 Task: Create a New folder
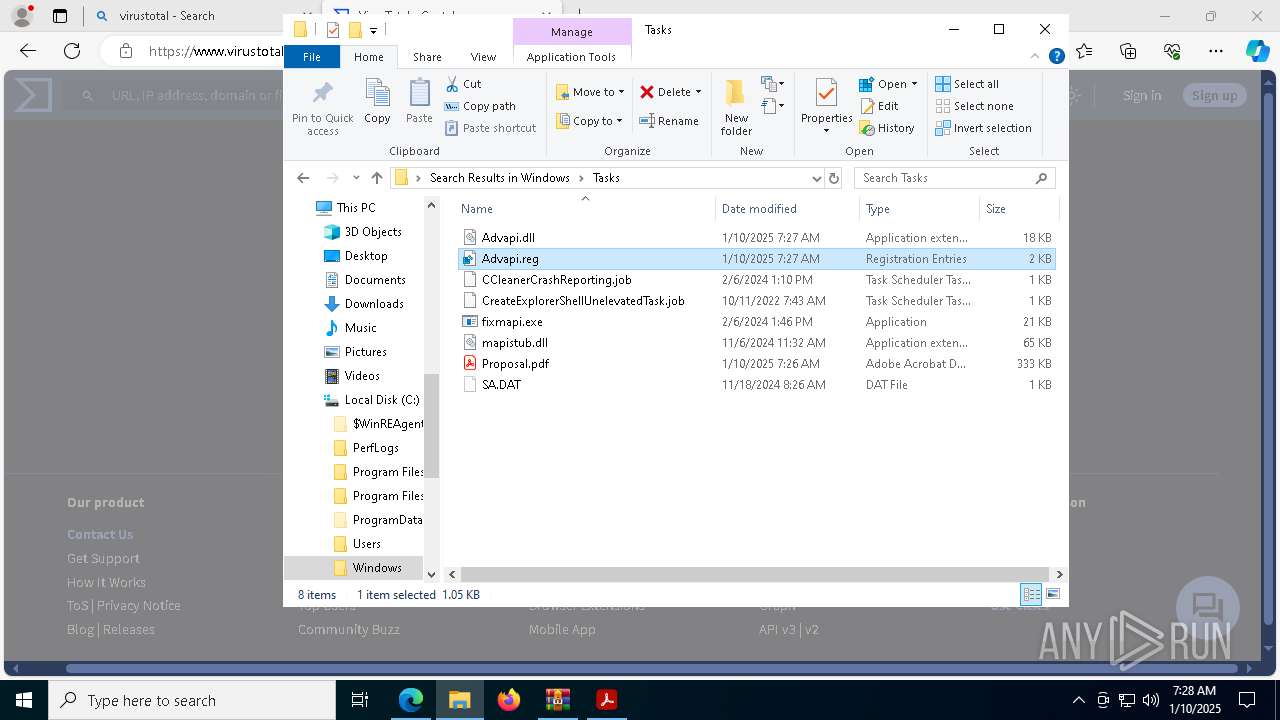[x=736, y=107]
